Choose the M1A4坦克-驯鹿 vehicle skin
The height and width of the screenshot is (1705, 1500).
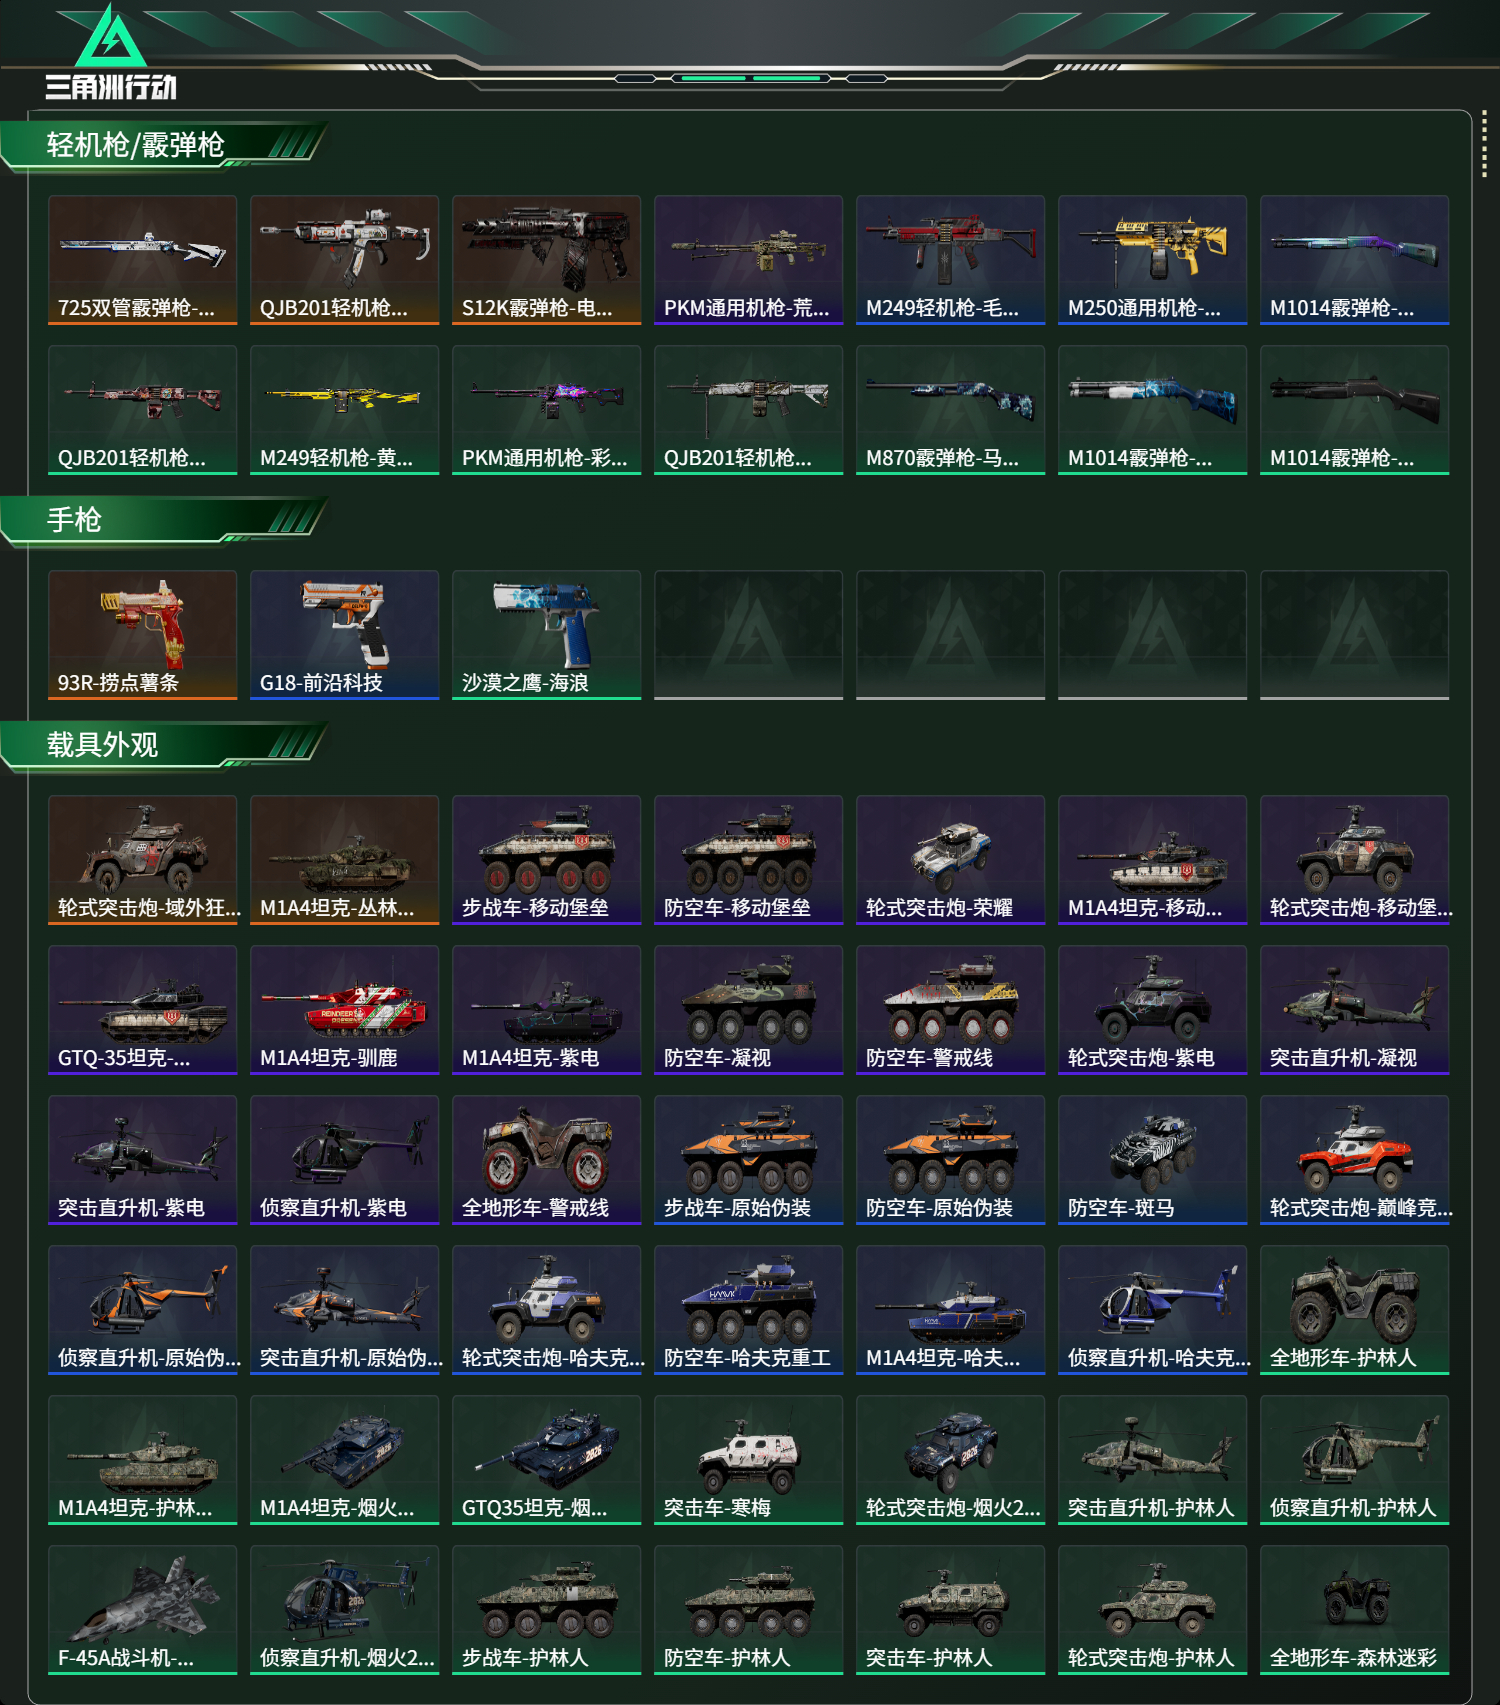click(345, 1009)
